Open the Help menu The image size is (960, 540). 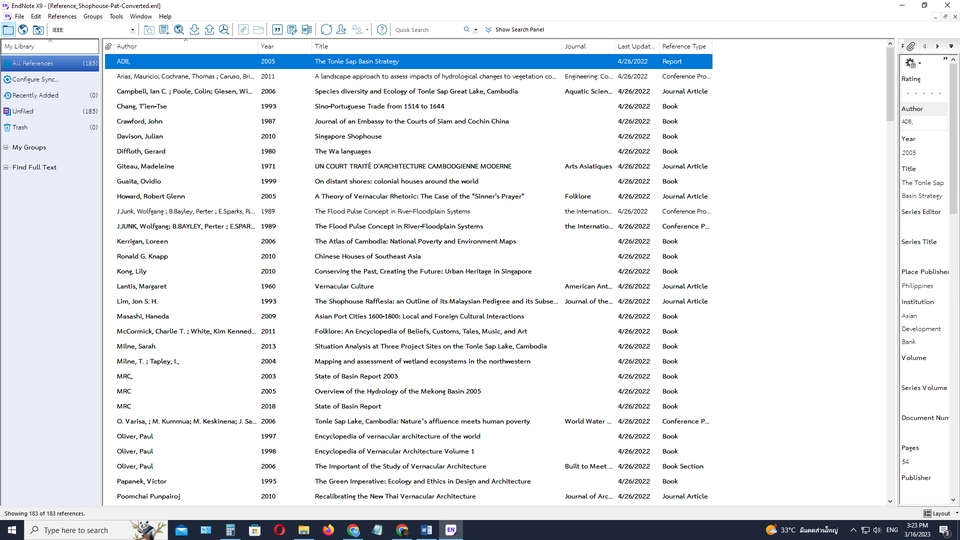(165, 17)
